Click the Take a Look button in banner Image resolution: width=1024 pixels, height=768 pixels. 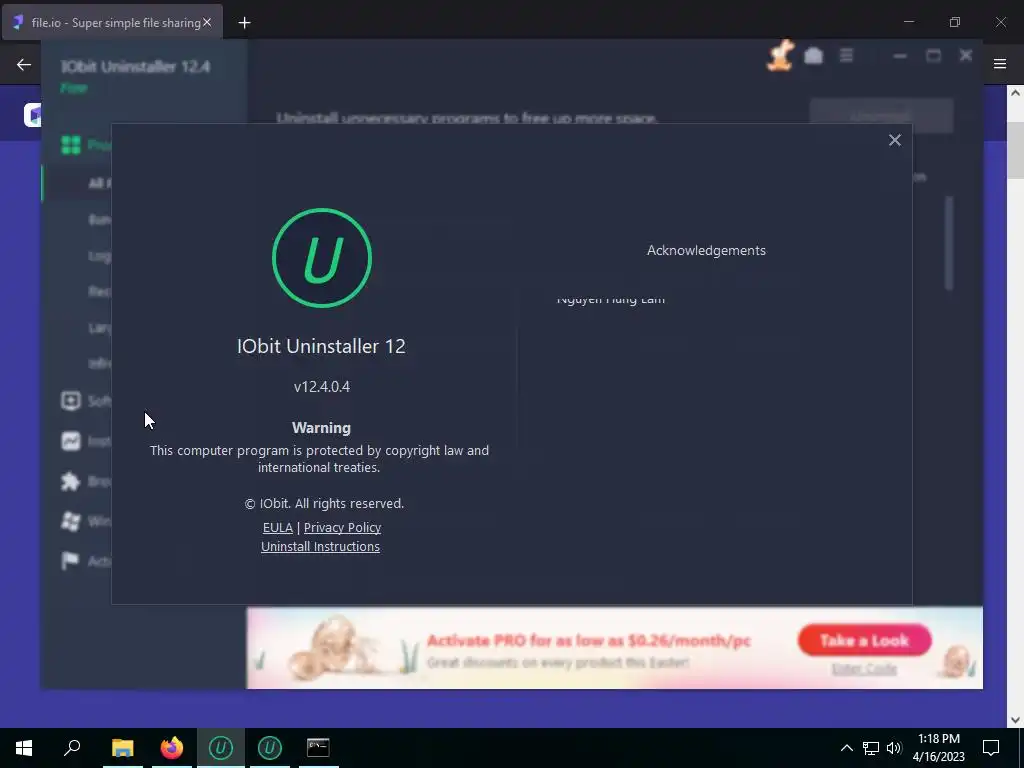click(x=864, y=641)
